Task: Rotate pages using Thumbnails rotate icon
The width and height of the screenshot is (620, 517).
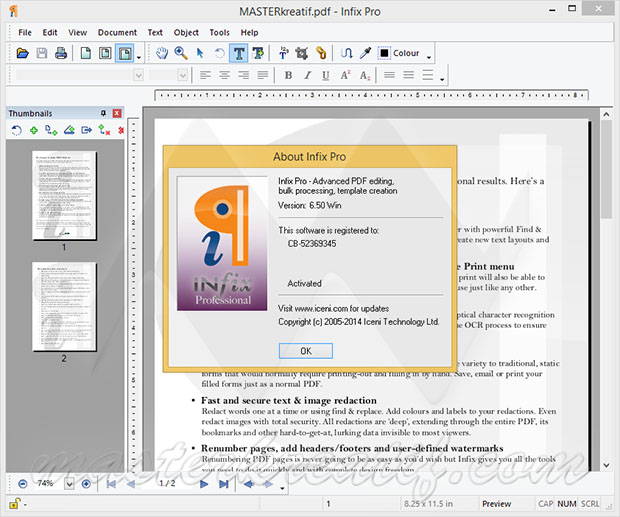Action: tap(17, 130)
